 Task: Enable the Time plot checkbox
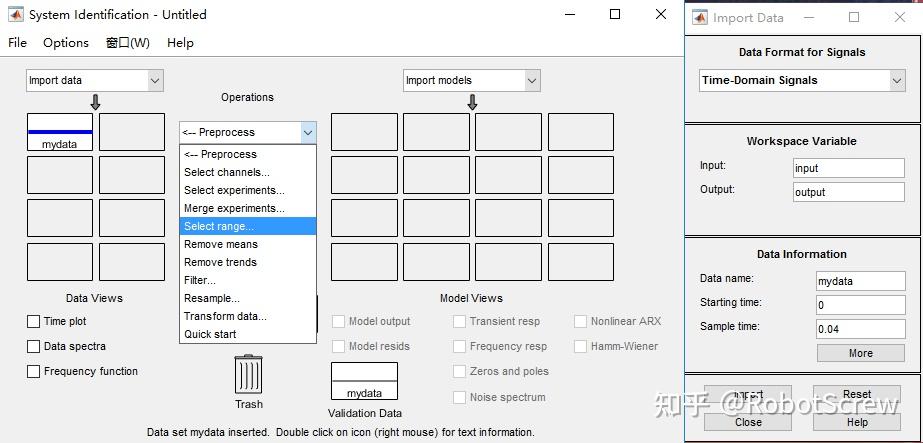(34, 322)
